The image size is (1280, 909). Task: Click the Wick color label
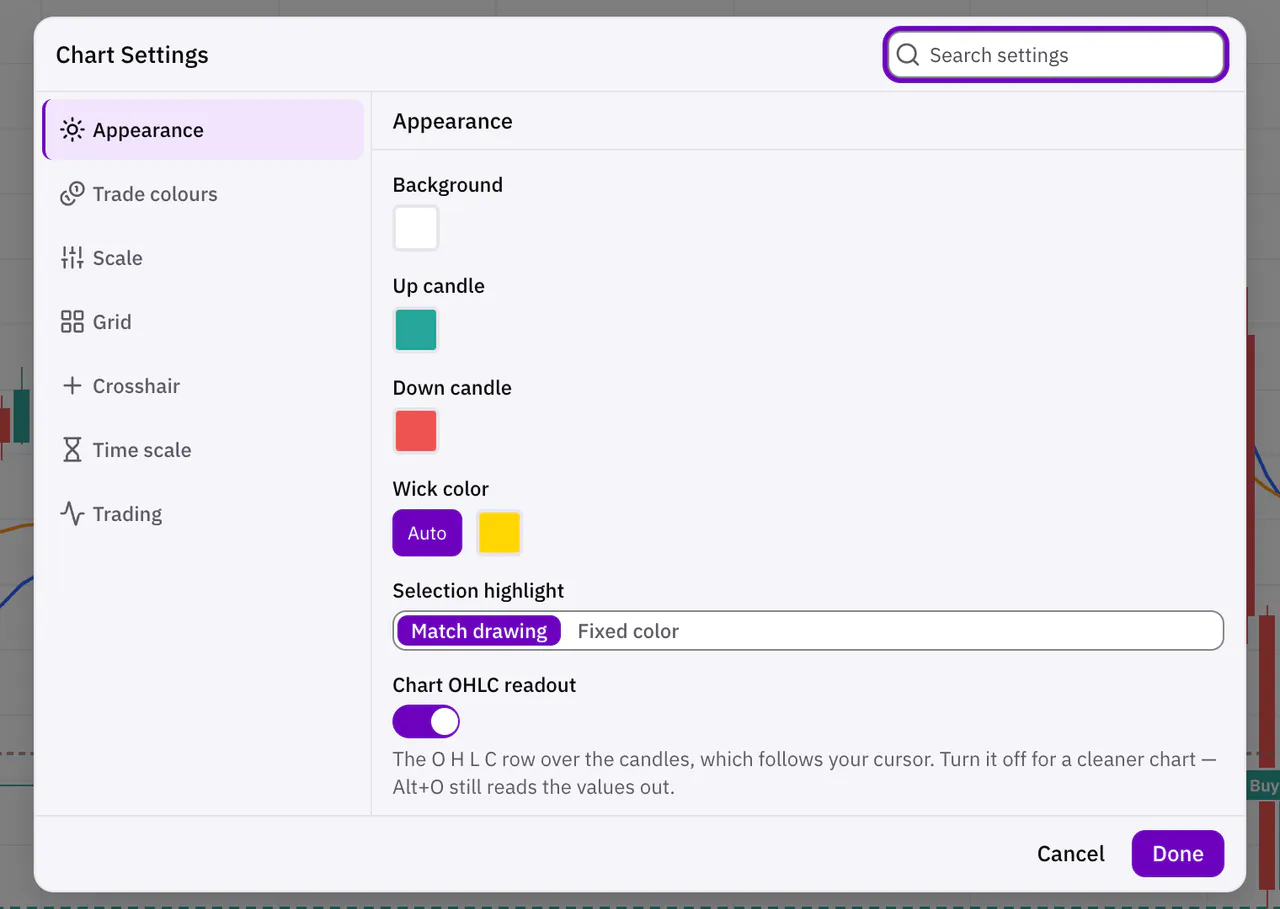pyautogui.click(x=441, y=489)
